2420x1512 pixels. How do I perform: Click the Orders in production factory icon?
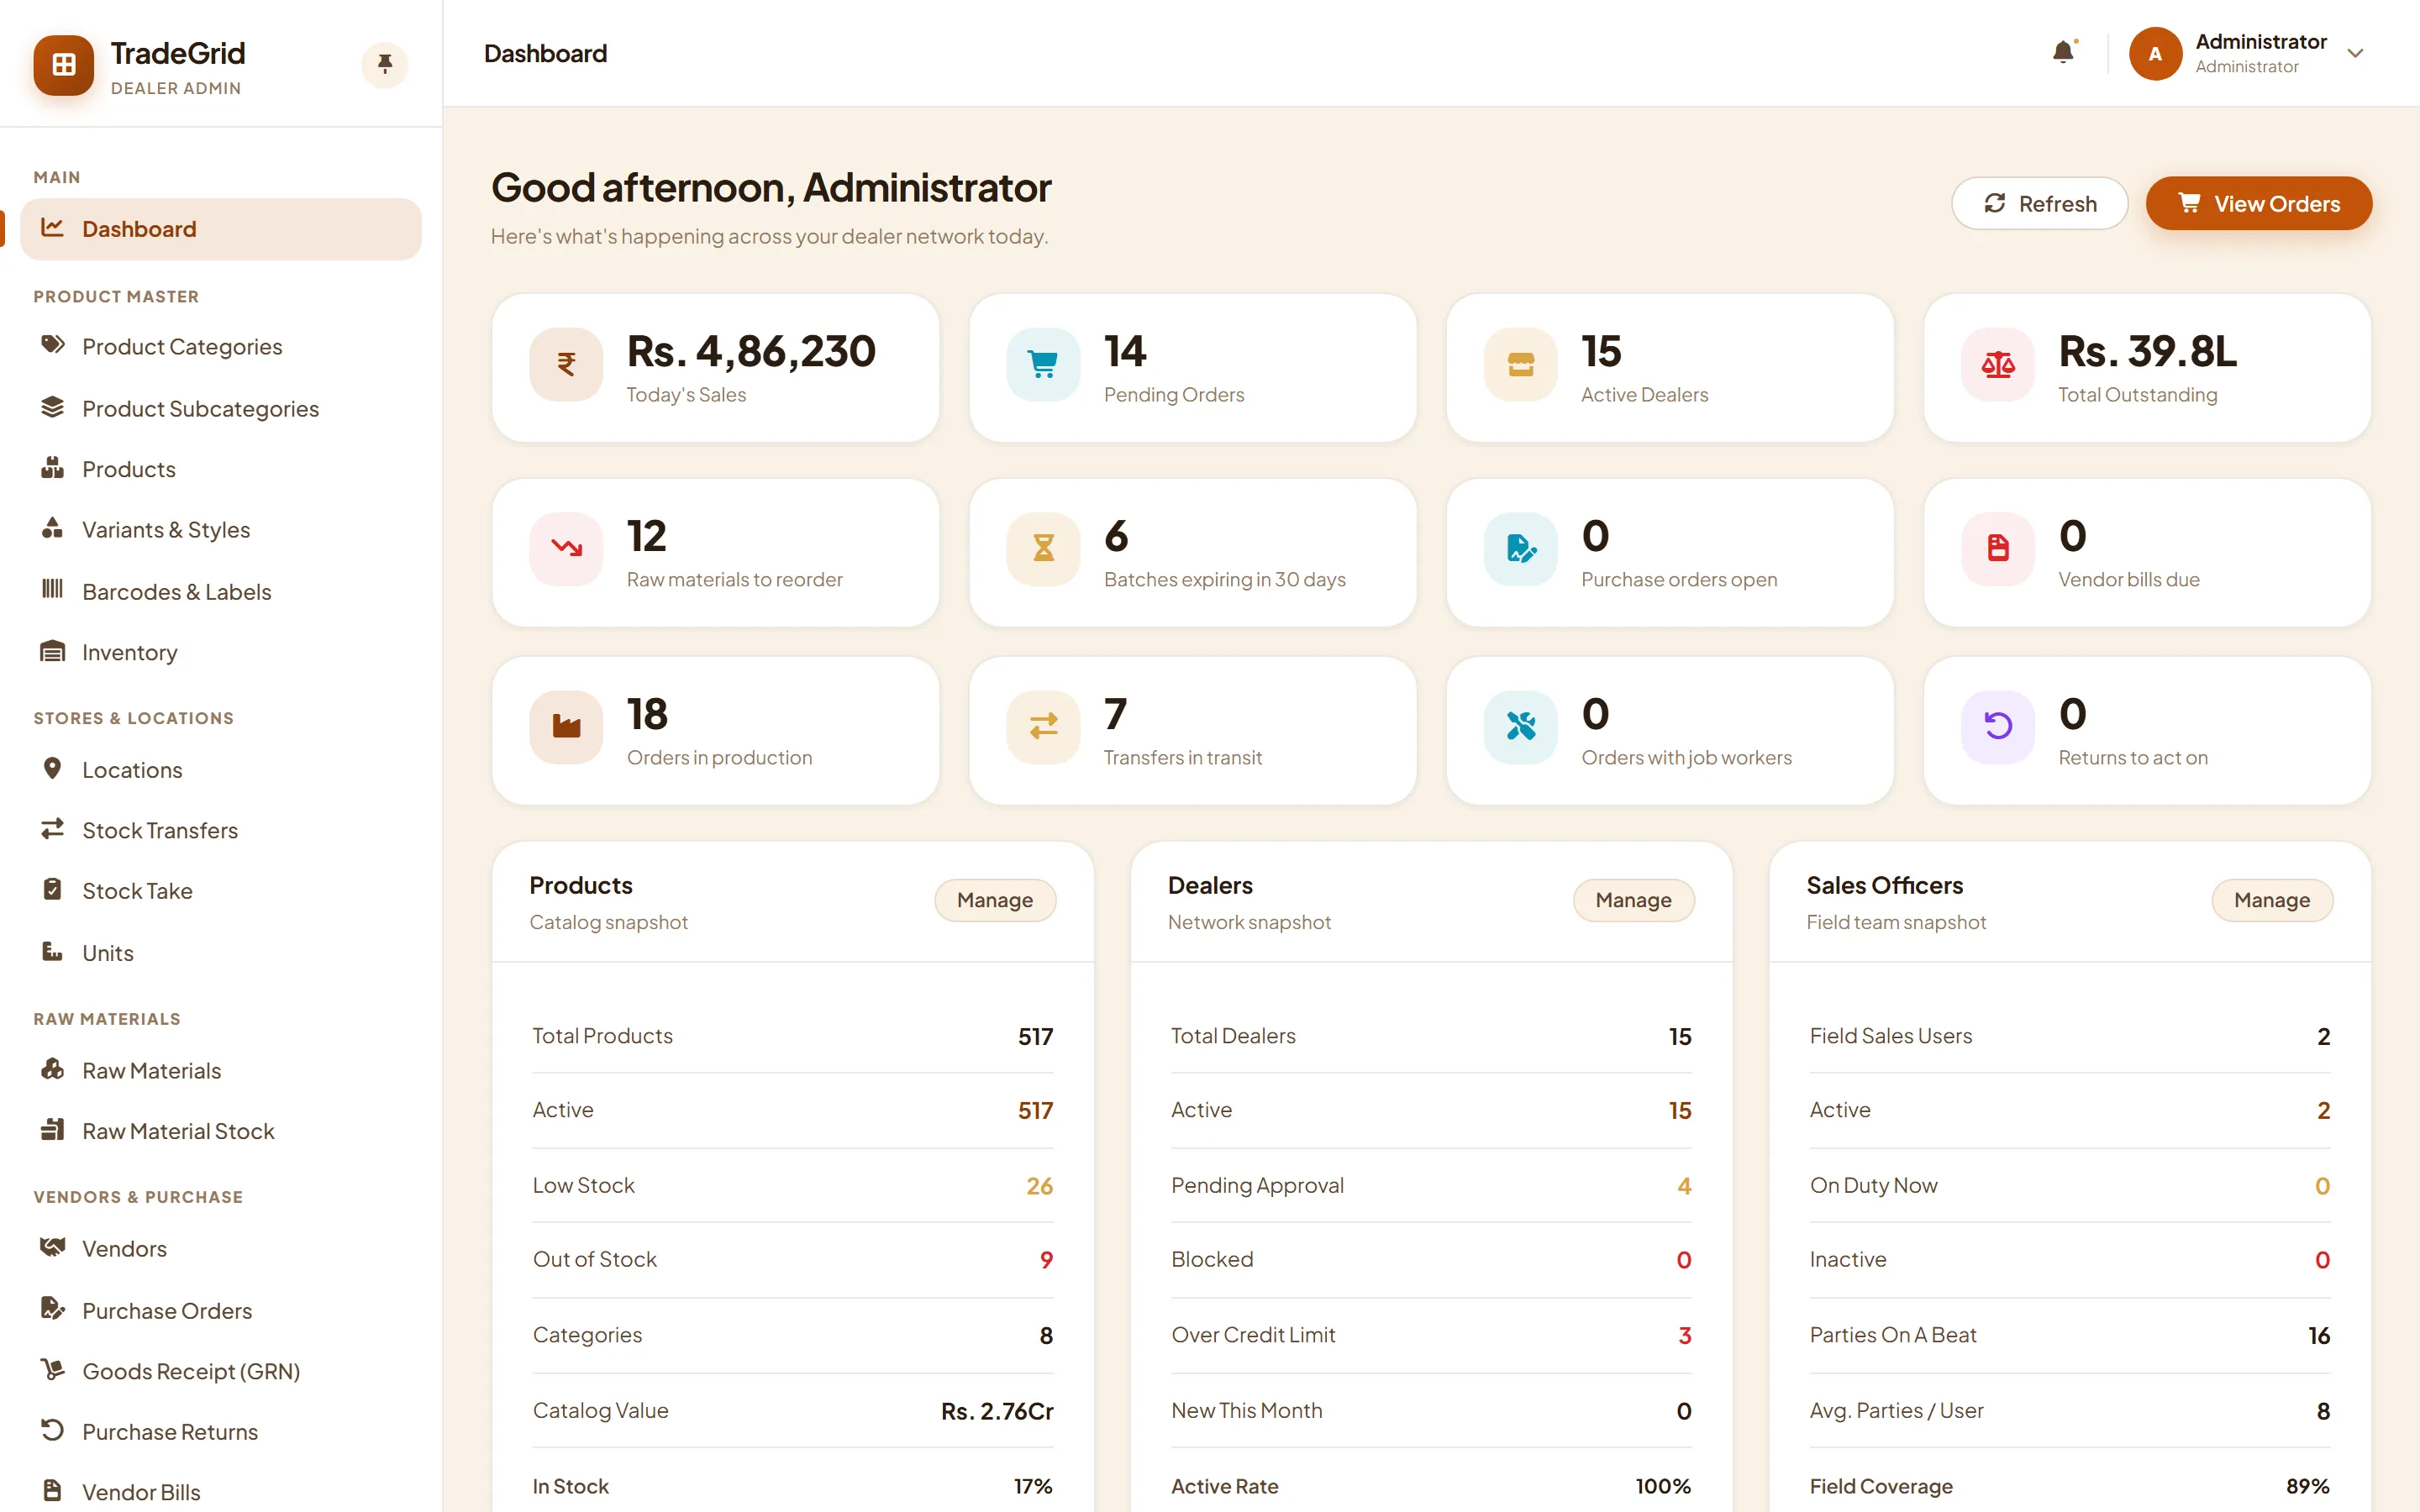point(566,727)
